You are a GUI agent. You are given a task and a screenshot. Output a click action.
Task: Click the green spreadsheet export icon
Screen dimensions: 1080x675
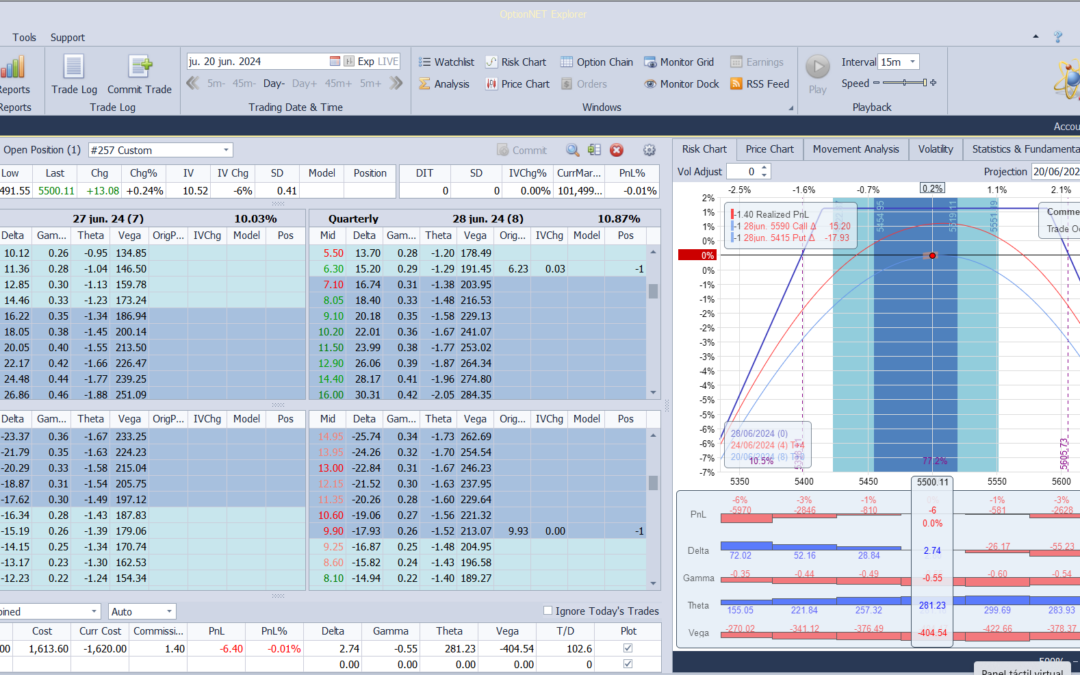click(594, 149)
